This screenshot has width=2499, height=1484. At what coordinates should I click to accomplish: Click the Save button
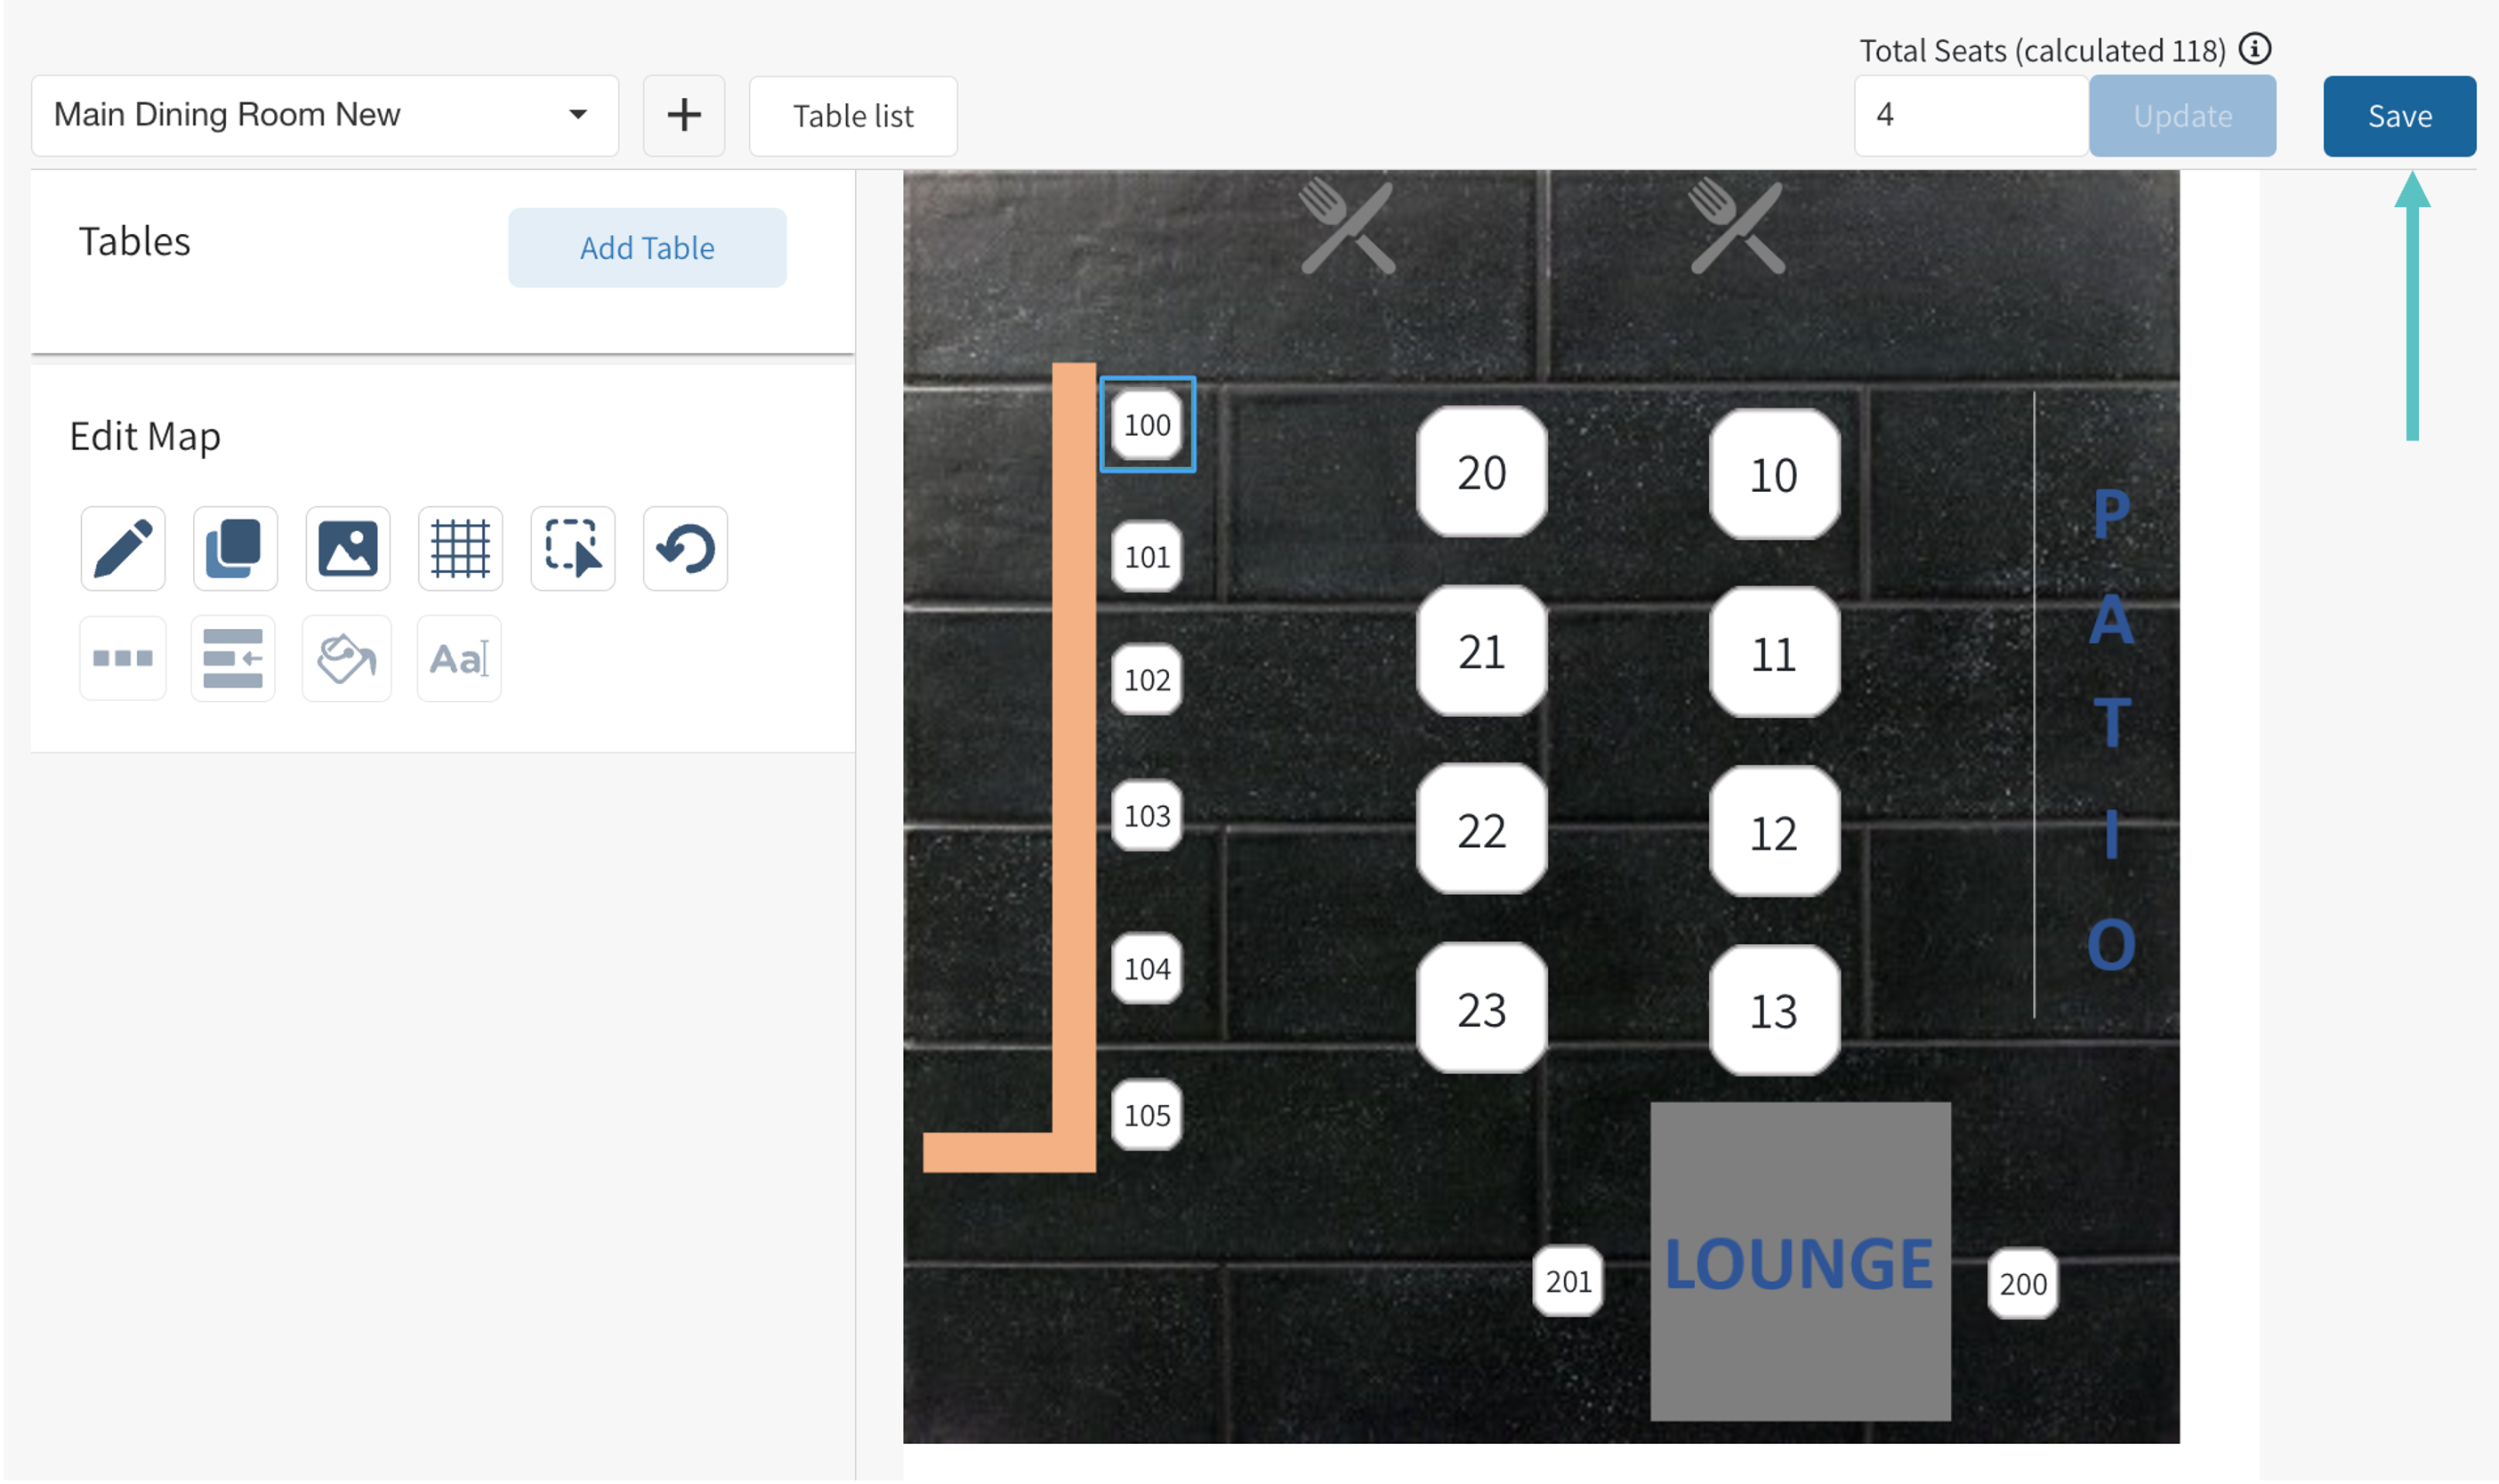[2399, 116]
